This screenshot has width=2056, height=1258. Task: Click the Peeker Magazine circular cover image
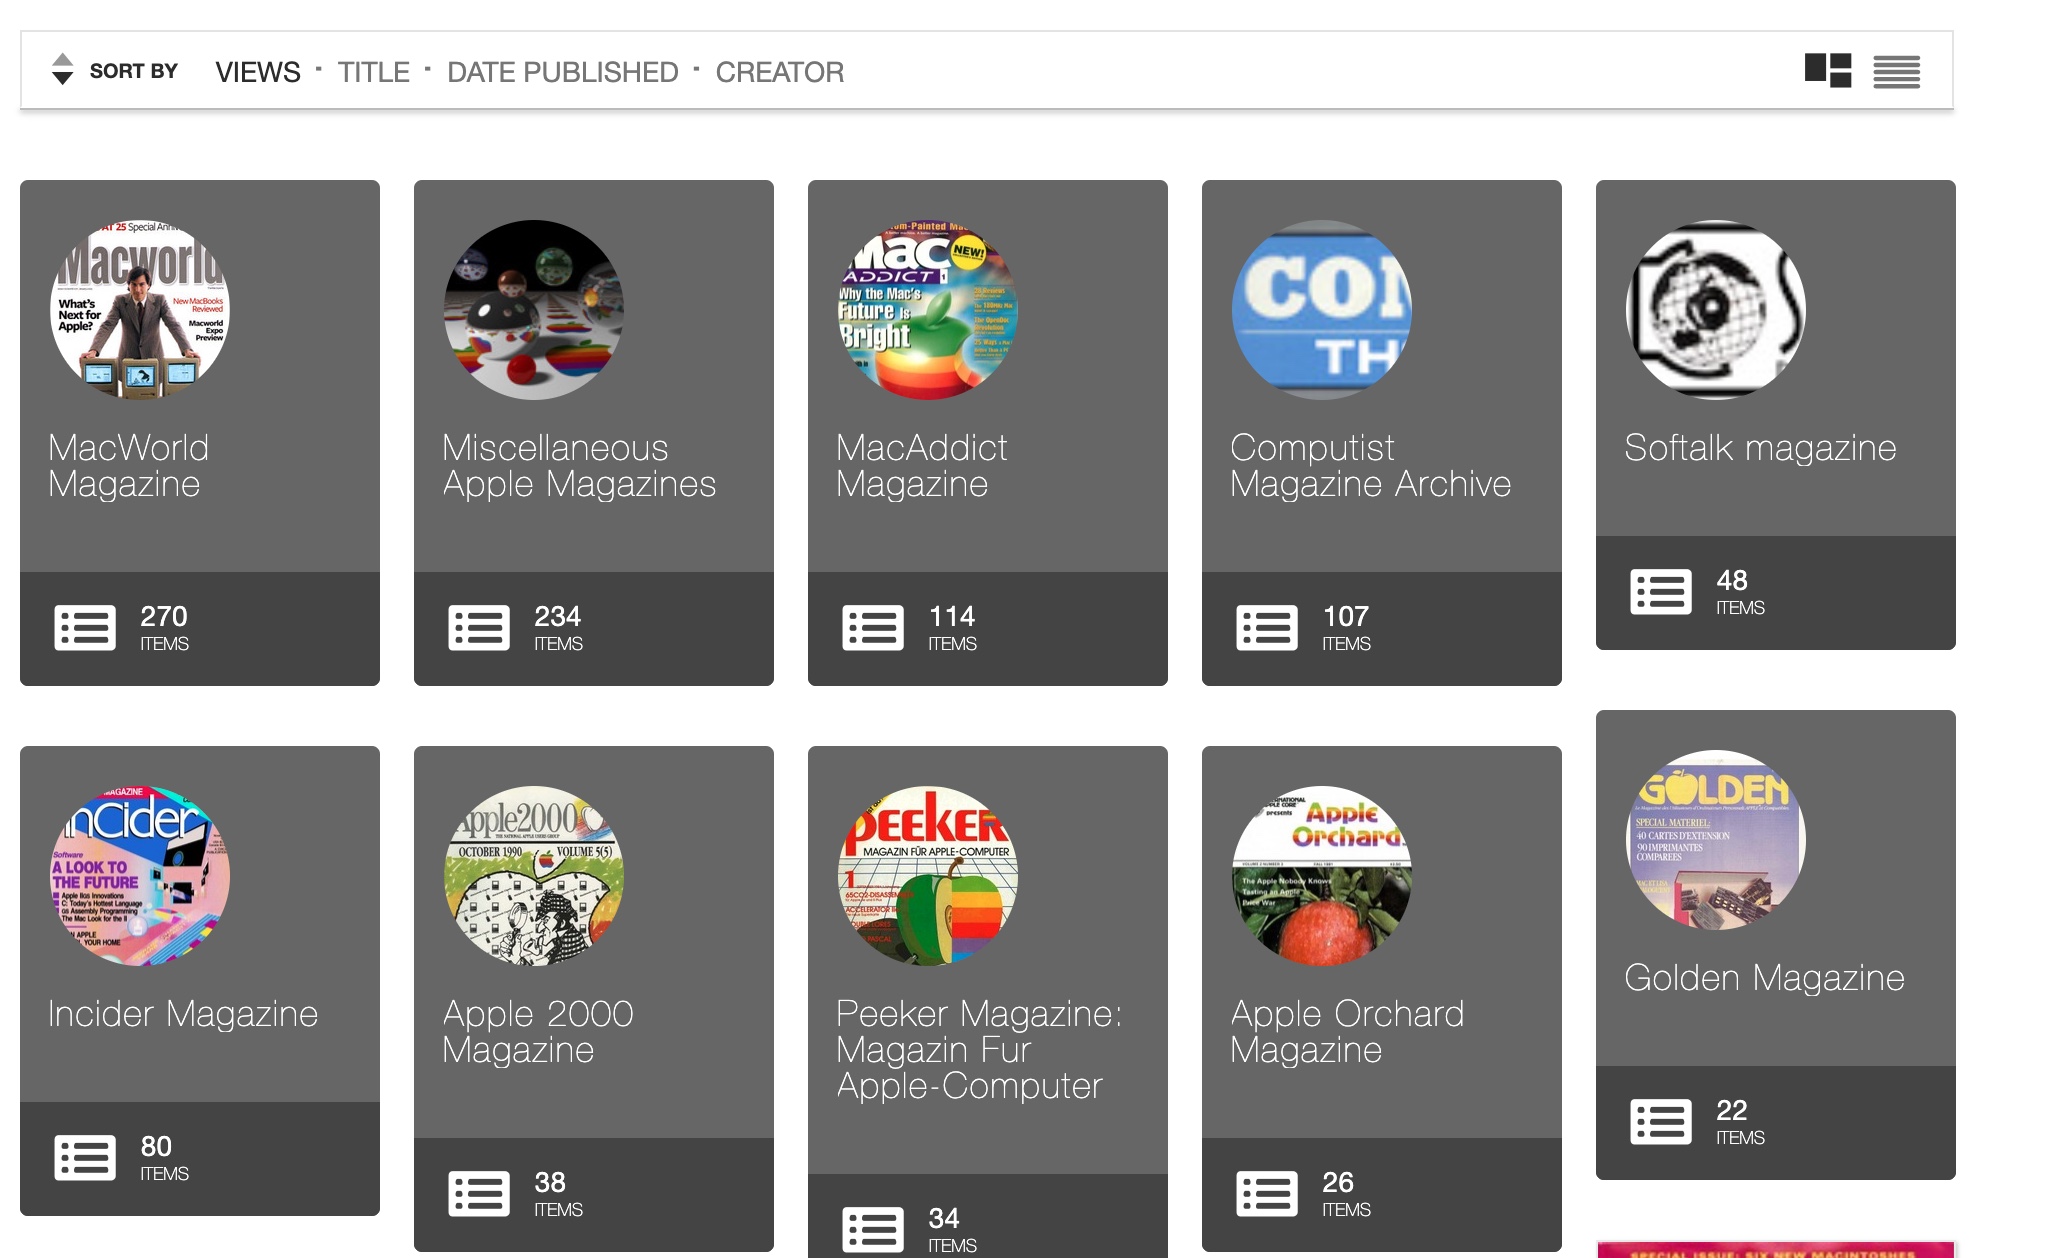coord(928,876)
